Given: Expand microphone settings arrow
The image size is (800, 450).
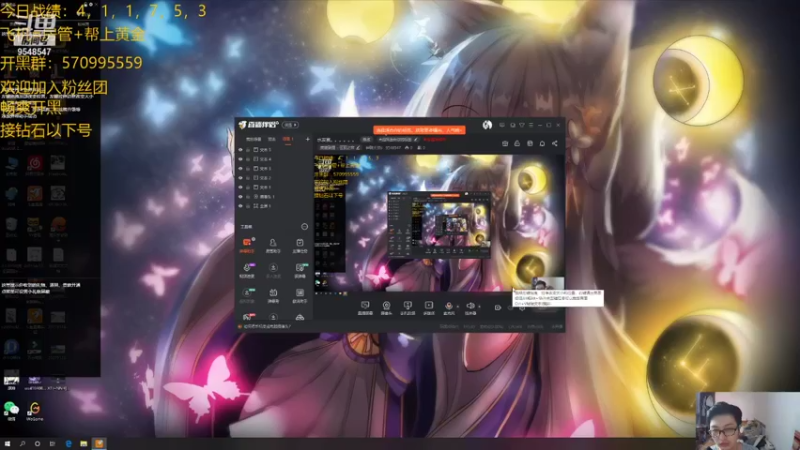Looking at the screenshot, I should point(458,306).
